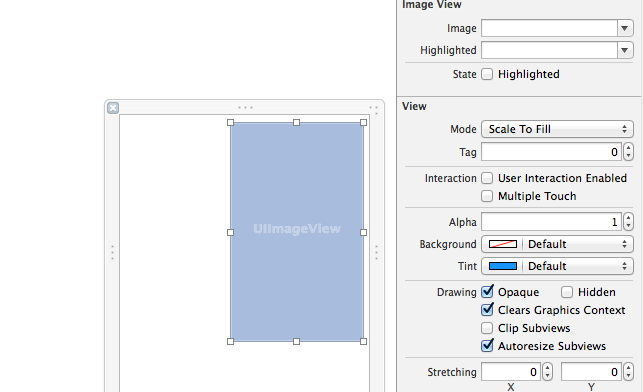Viewport: 643px width, 392px height.
Task: Click the Highlighted combo box field
Action: point(550,50)
